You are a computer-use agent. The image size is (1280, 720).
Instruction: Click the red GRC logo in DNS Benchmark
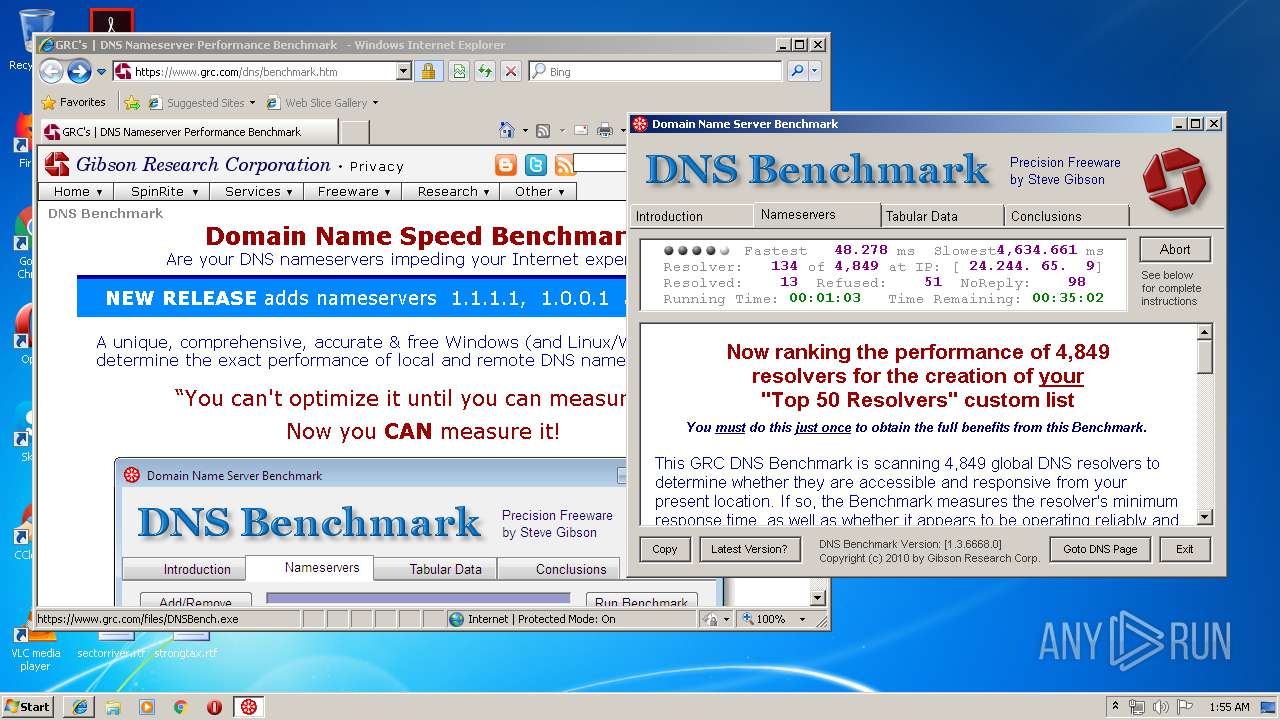click(1176, 179)
